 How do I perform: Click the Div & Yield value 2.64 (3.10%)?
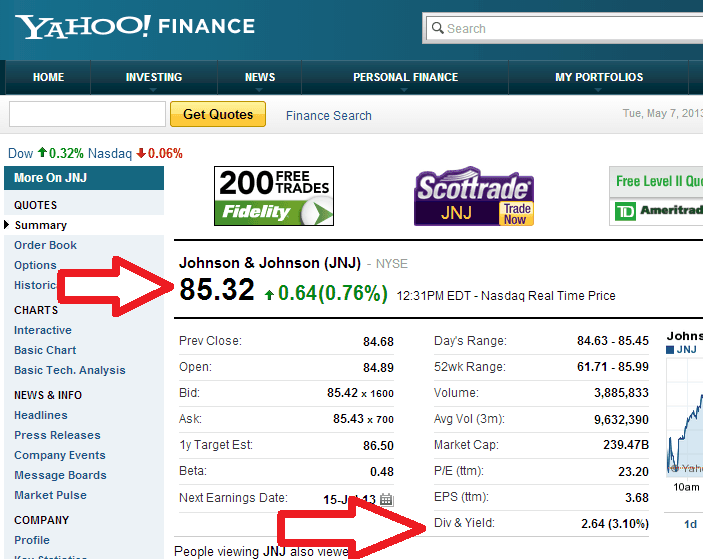point(615,524)
